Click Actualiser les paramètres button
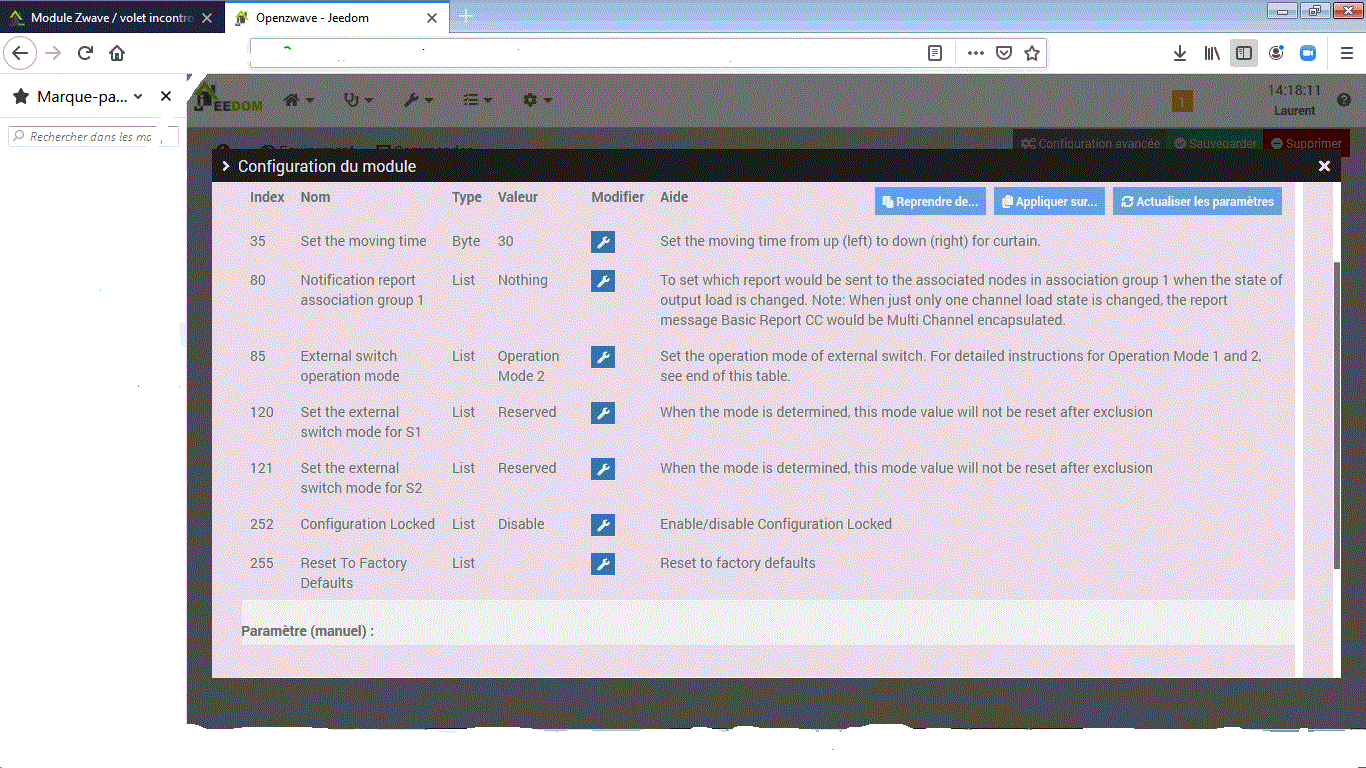The width and height of the screenshot is (1366, 768). click(x=1197, y=201)
